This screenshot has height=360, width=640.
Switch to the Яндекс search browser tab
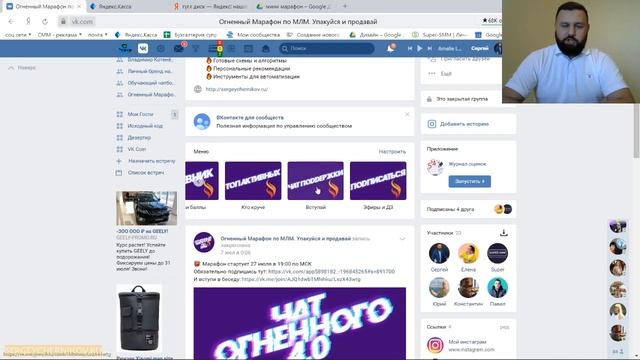coord(210,7)
